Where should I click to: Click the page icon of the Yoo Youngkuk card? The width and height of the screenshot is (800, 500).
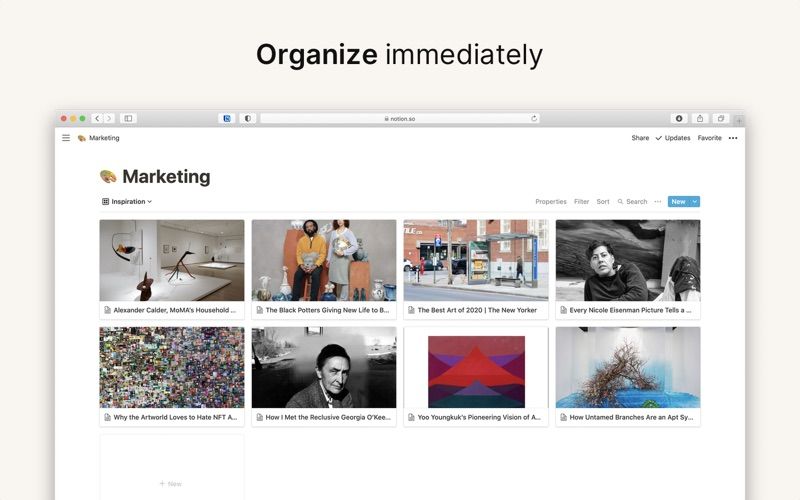(411, 417)
